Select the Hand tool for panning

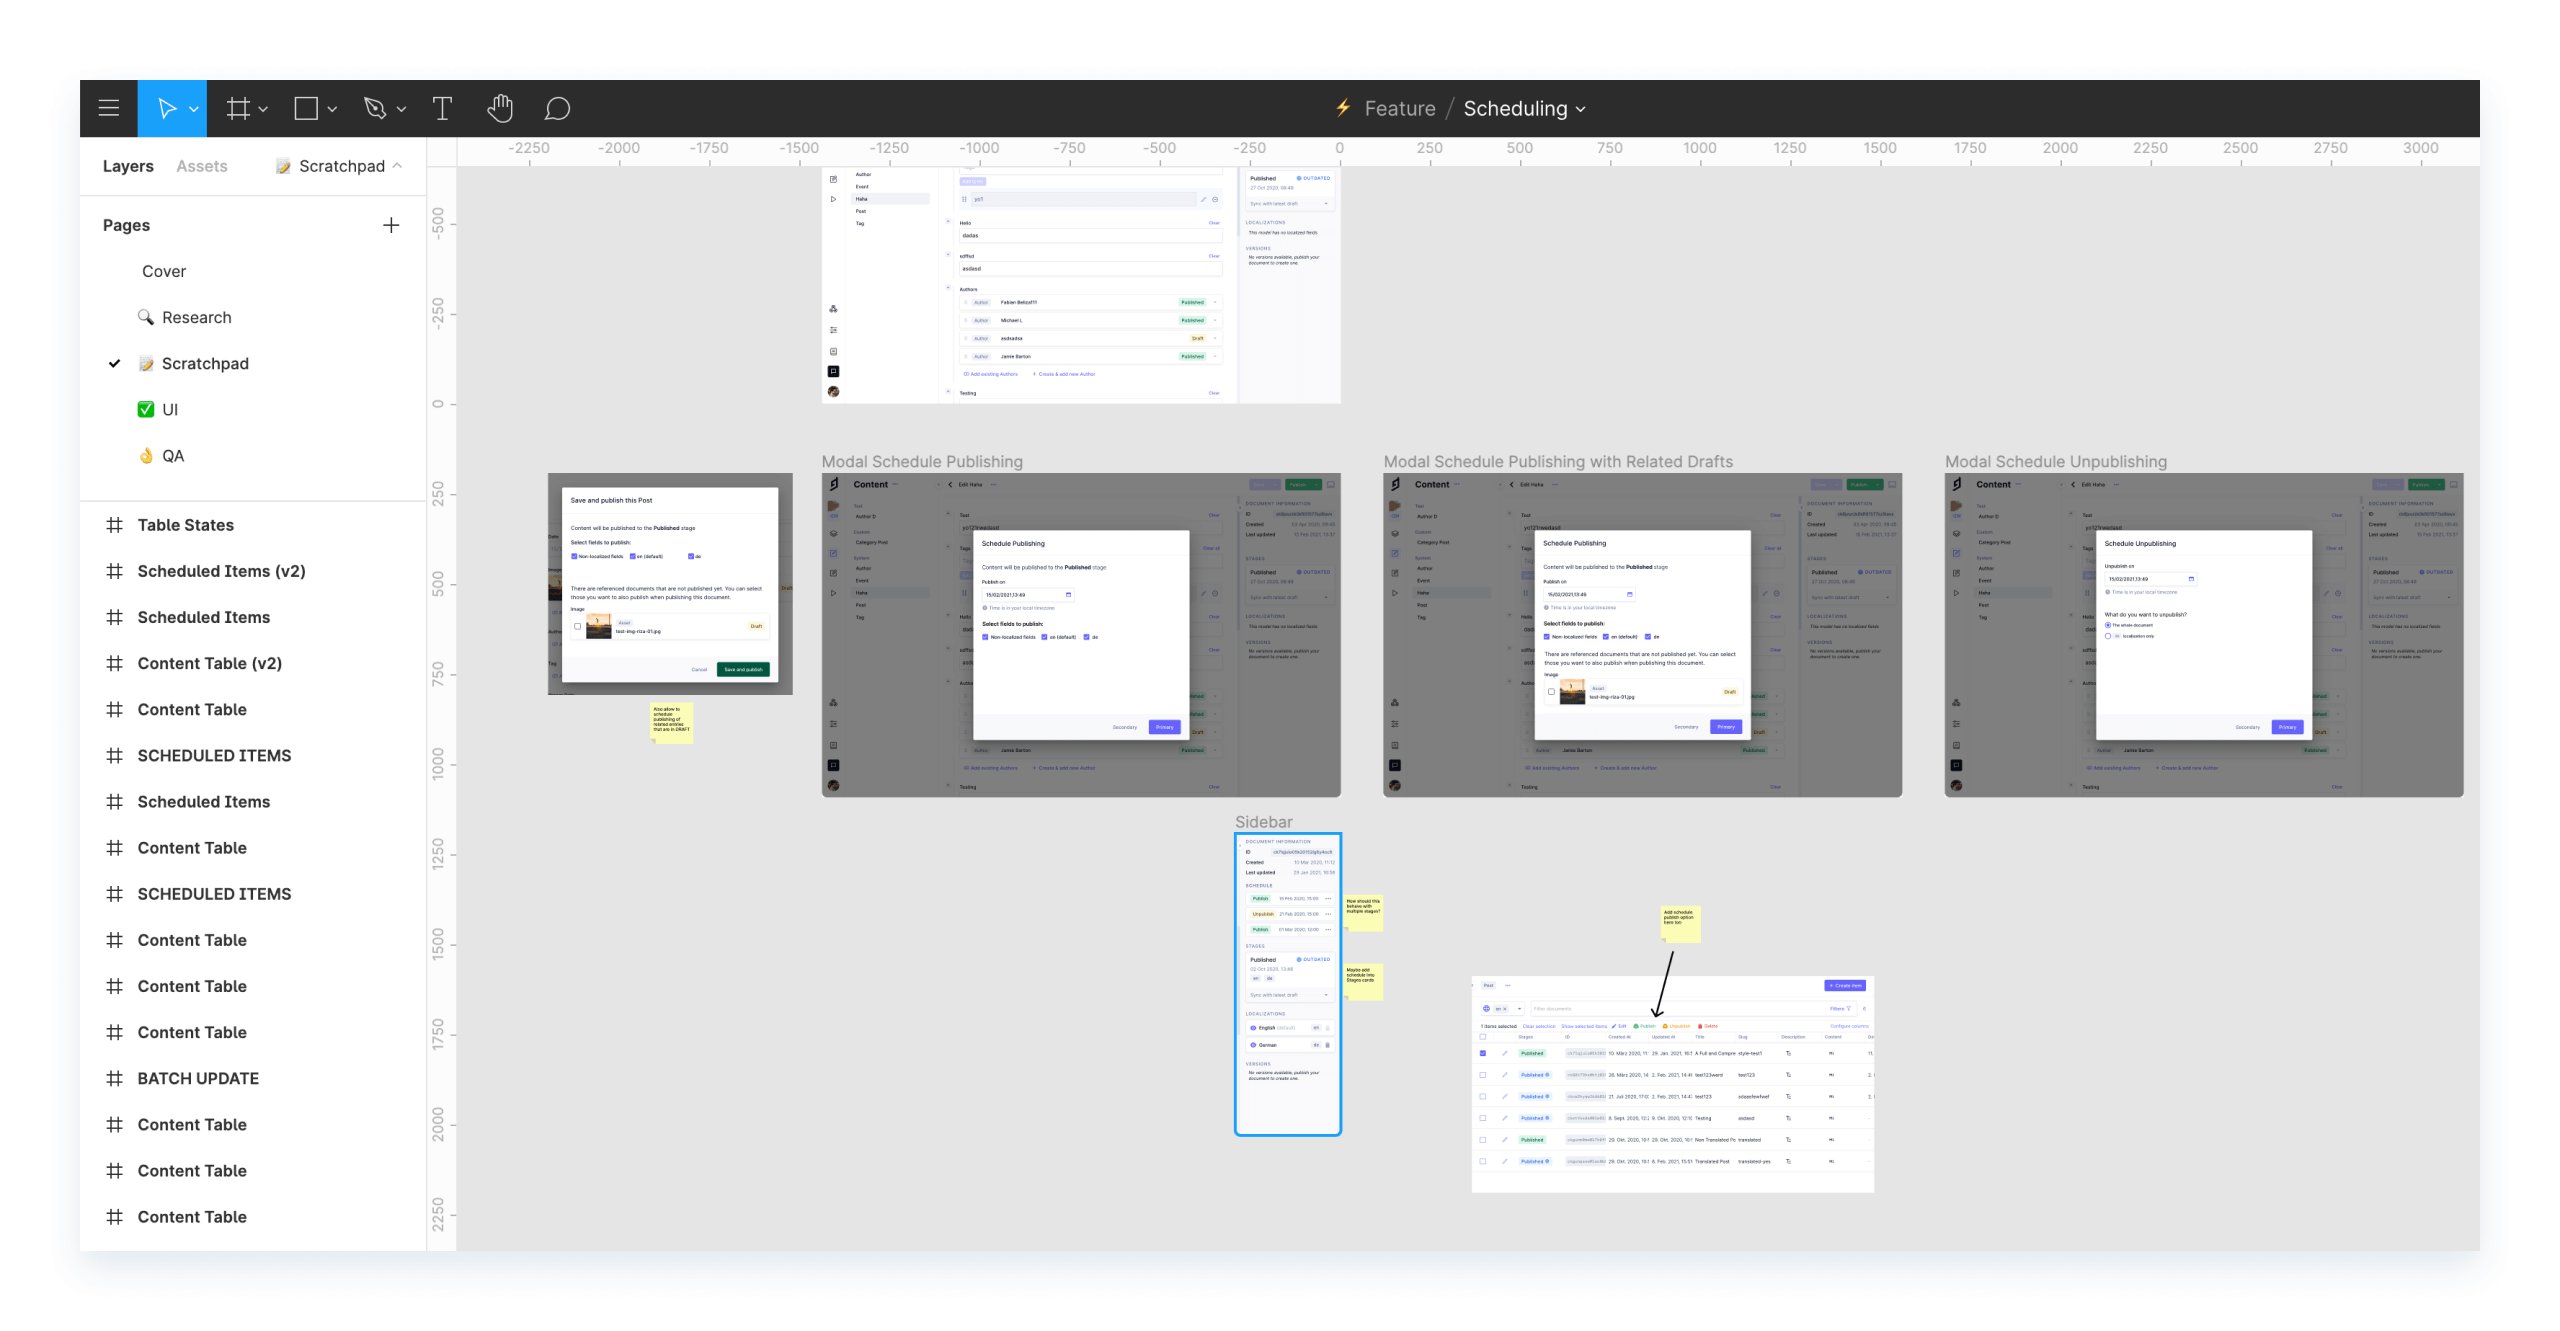(x=500, y=108)
